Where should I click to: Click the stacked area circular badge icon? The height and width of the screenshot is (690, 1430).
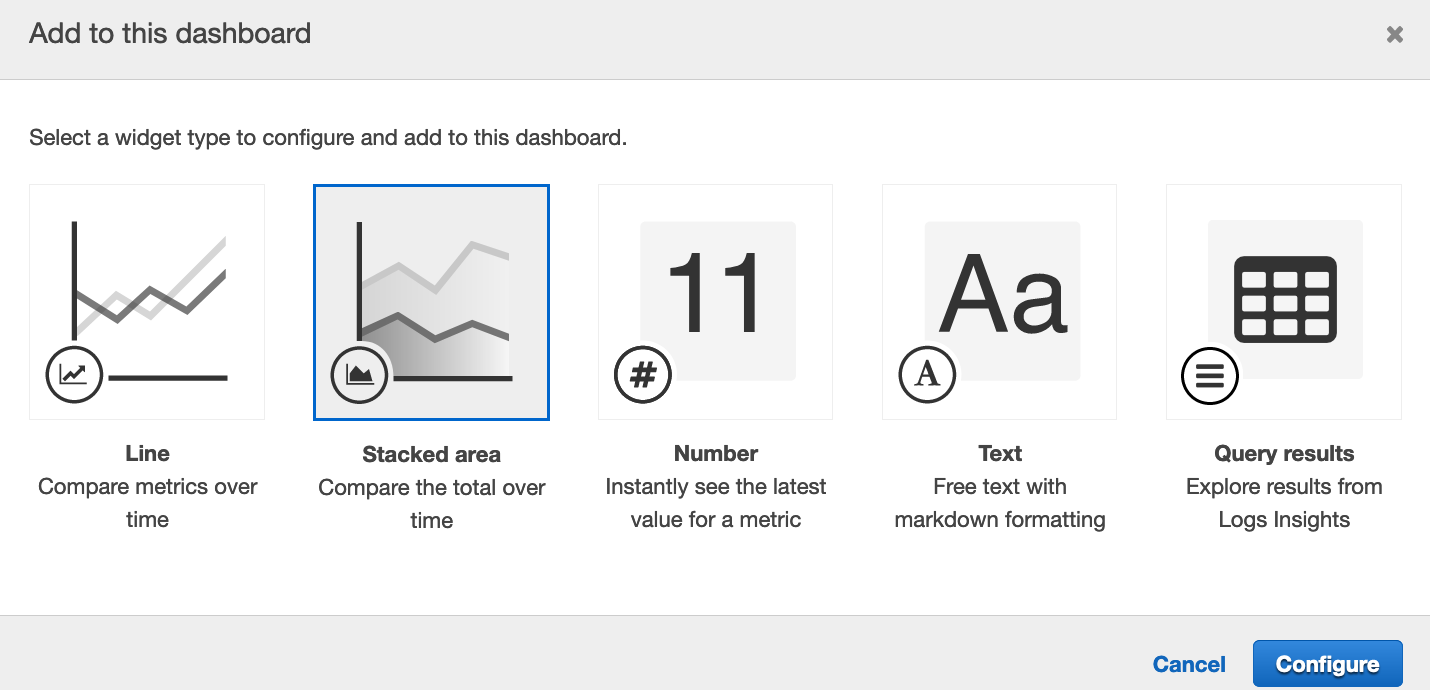click(x=359, y=375)
